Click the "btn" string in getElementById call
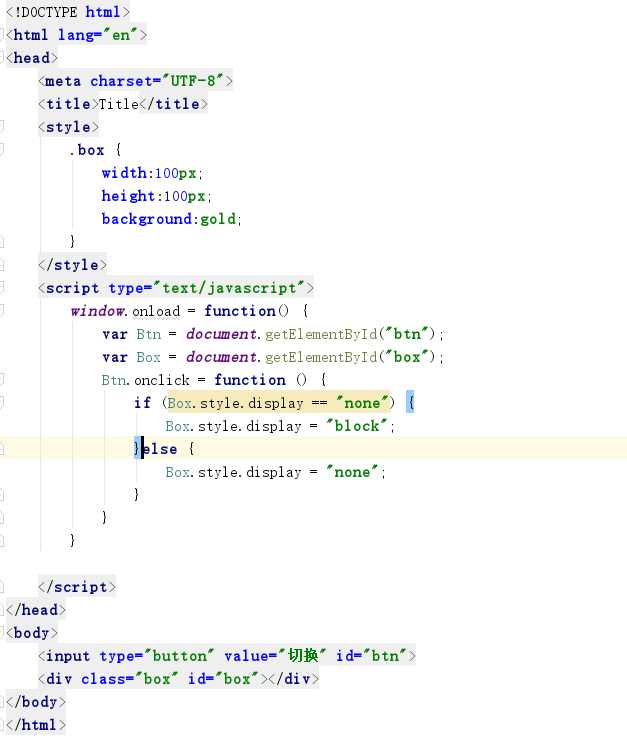627x747 pixels. point(408,333)
